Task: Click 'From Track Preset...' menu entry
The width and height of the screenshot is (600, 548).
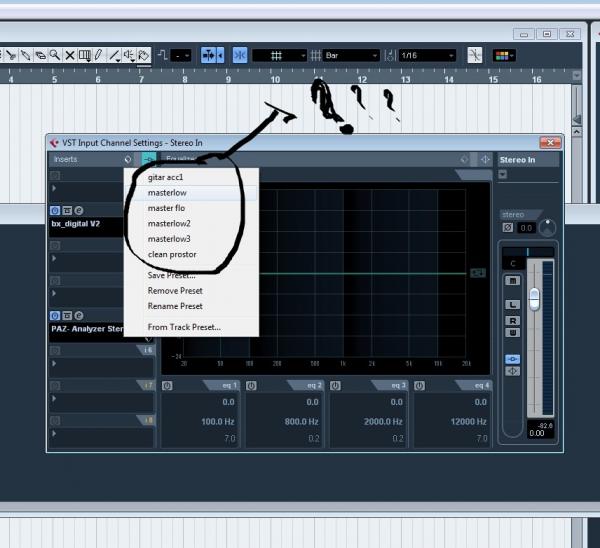Action: click(184, 327)
